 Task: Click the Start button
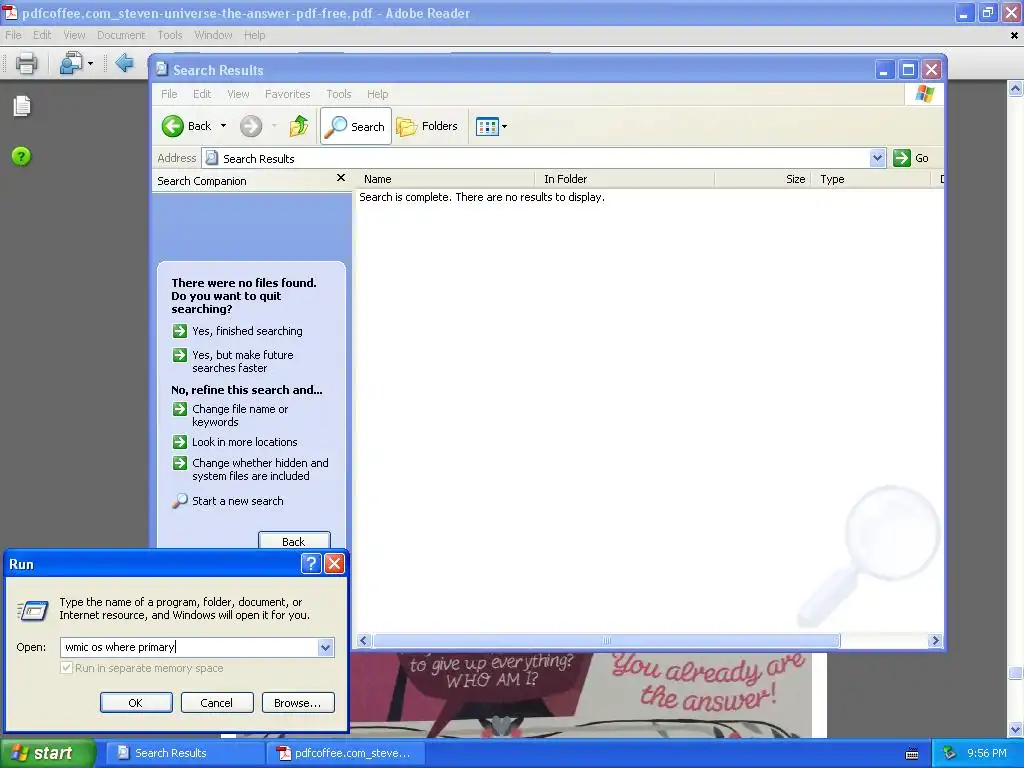click(47, 754)
